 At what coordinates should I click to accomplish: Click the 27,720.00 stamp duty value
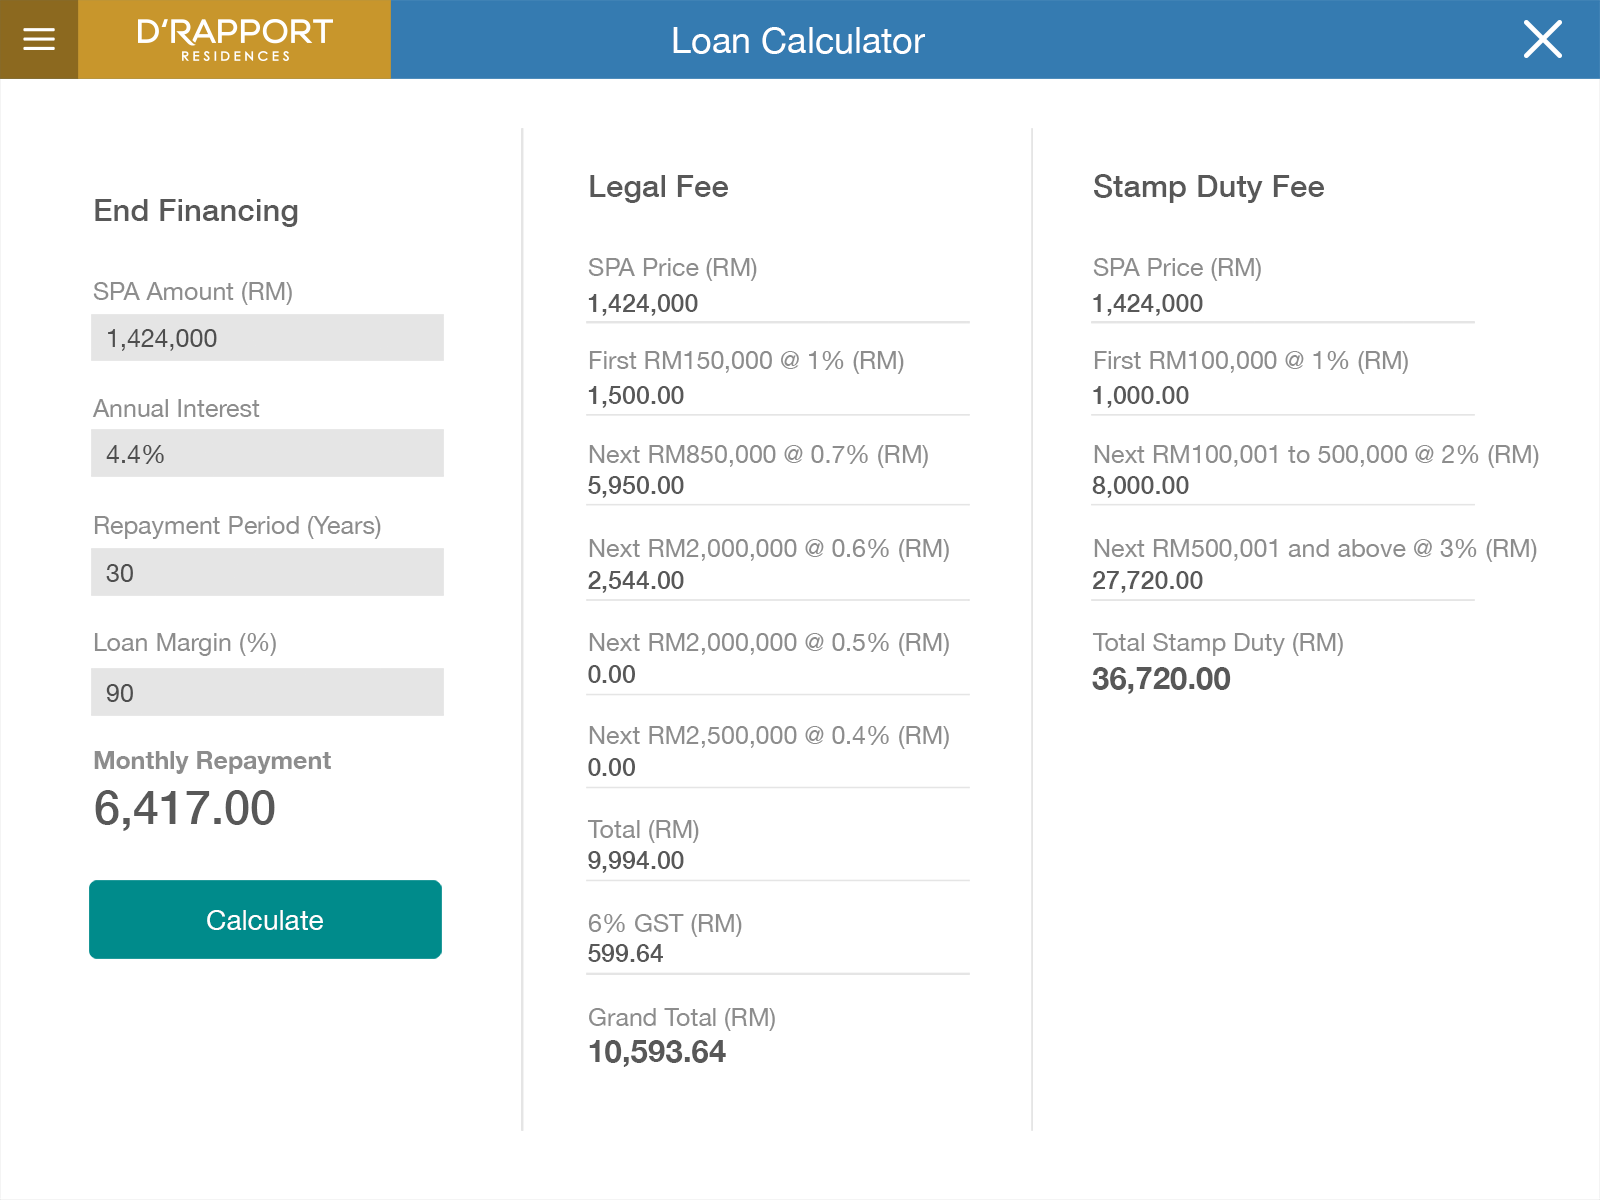point(1147,581)
